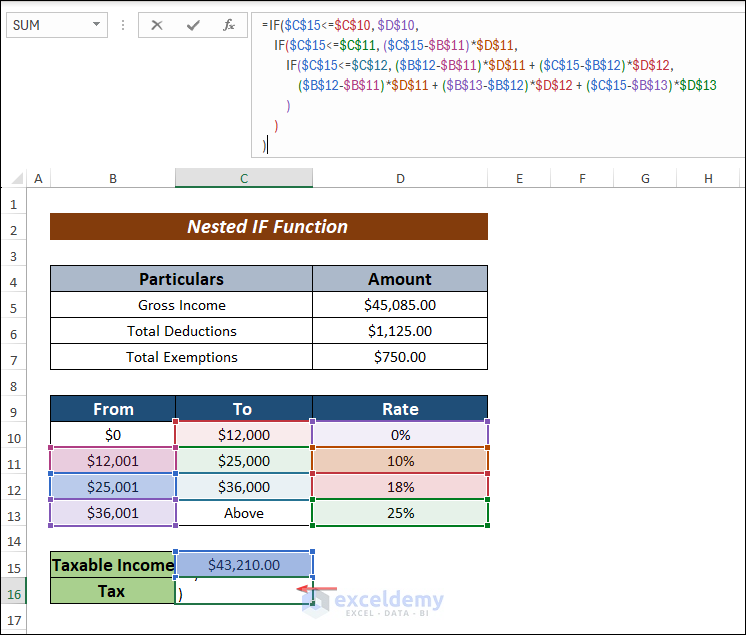Image resolution: width=746 pixels, height=635 pixels.
Task: Select the Above cell
Action: tap(244, 513)
